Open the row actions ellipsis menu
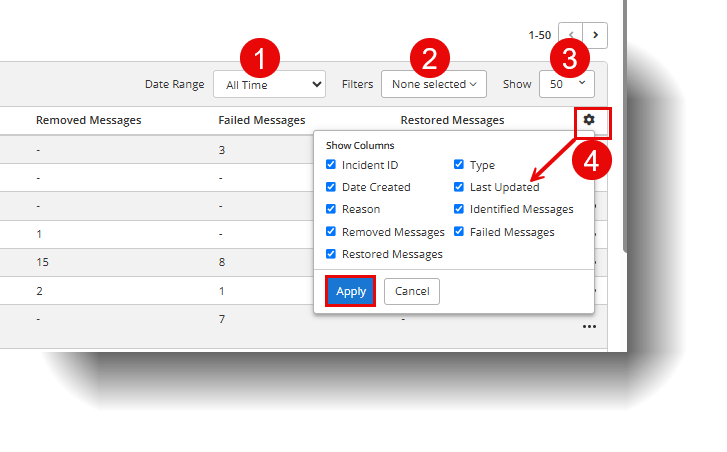The height and width of the screenshot is (452, 727). 589,326
